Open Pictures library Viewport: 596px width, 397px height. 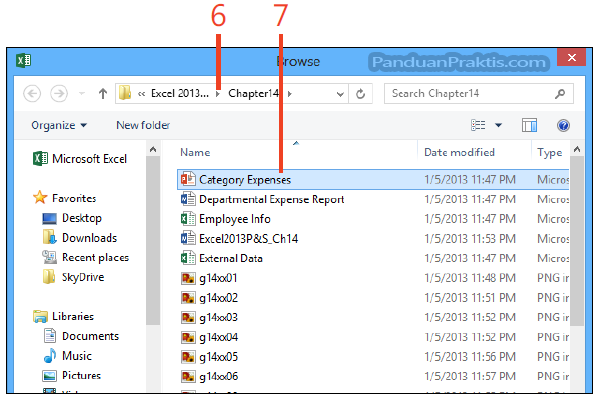point(72,376)
